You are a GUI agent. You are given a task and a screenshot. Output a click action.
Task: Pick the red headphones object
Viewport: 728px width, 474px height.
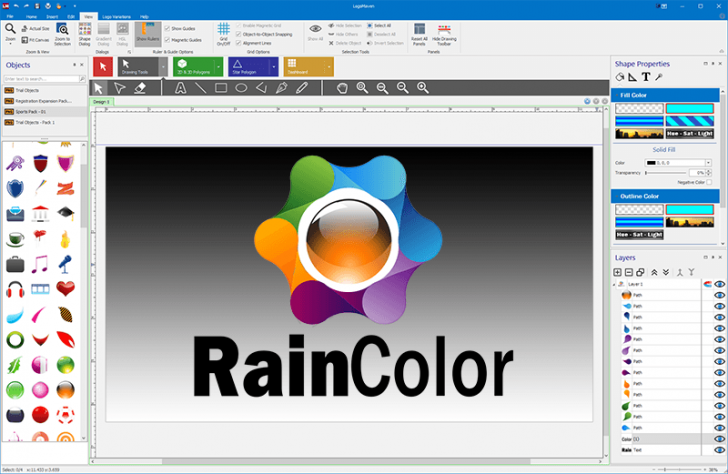pos(15,289)
